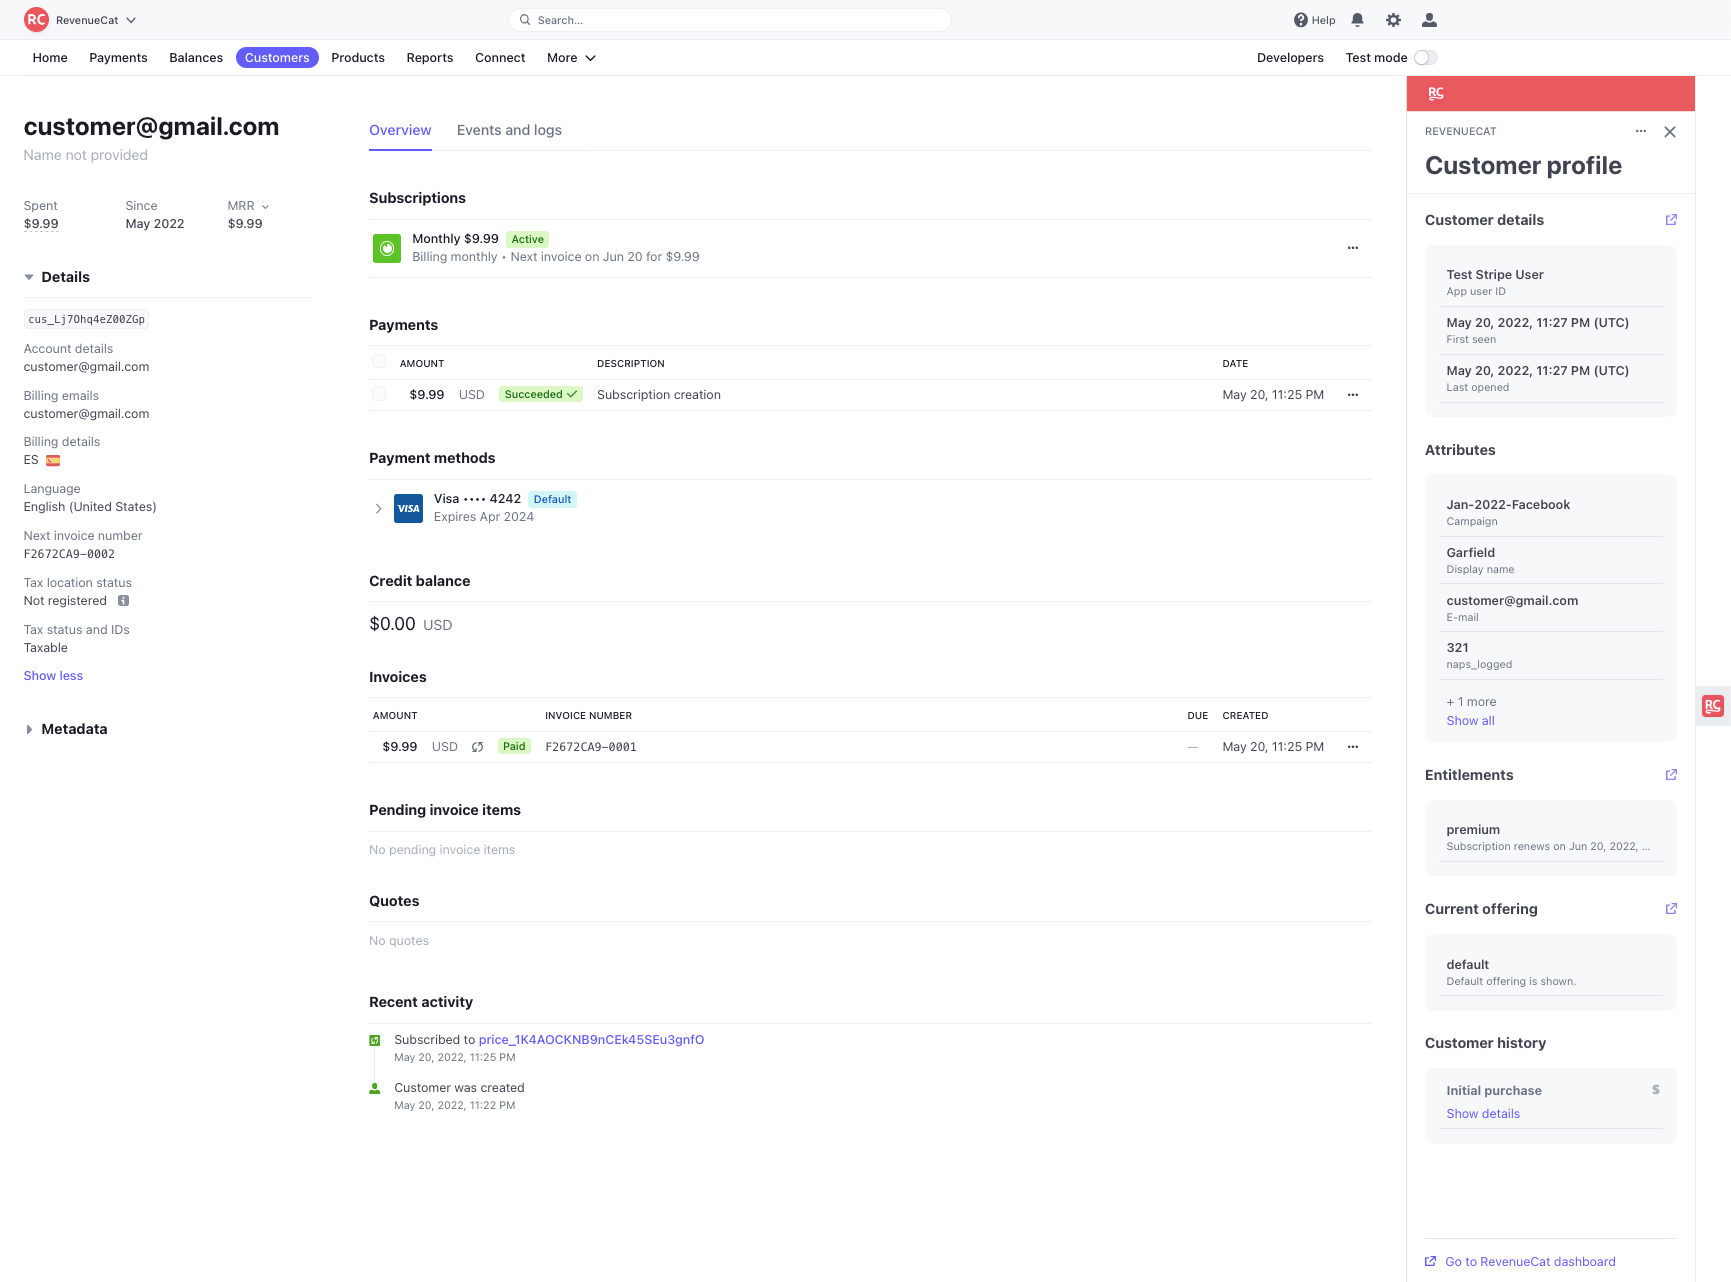Switch to the Events and logs tab

pos(509,130)
